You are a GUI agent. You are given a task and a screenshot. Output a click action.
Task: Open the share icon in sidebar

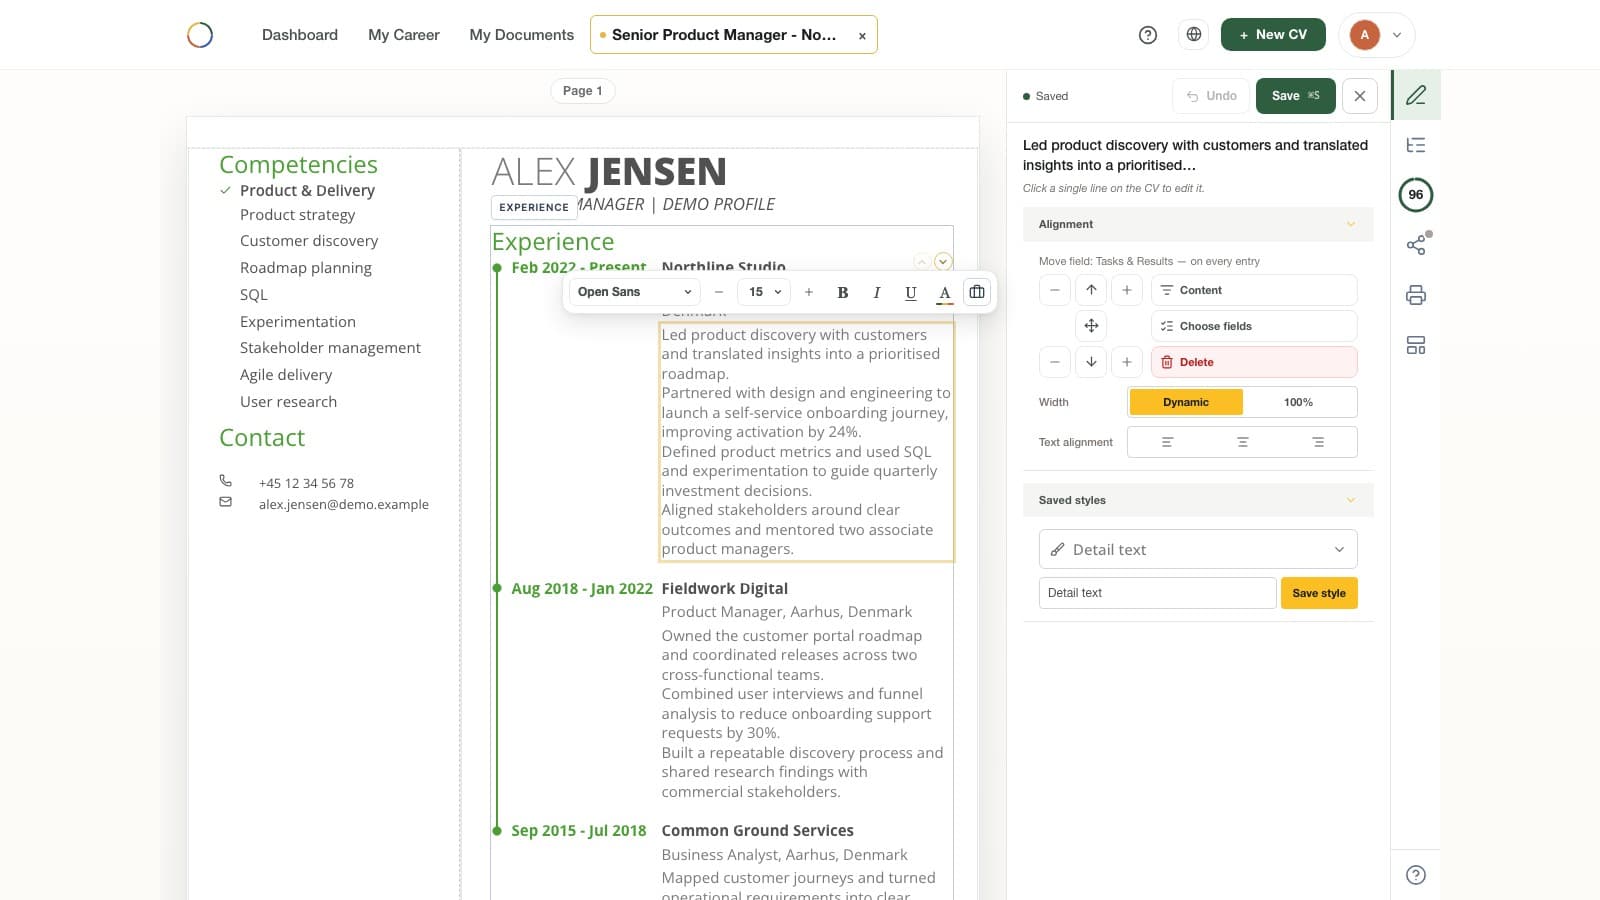click(1416, 244)
